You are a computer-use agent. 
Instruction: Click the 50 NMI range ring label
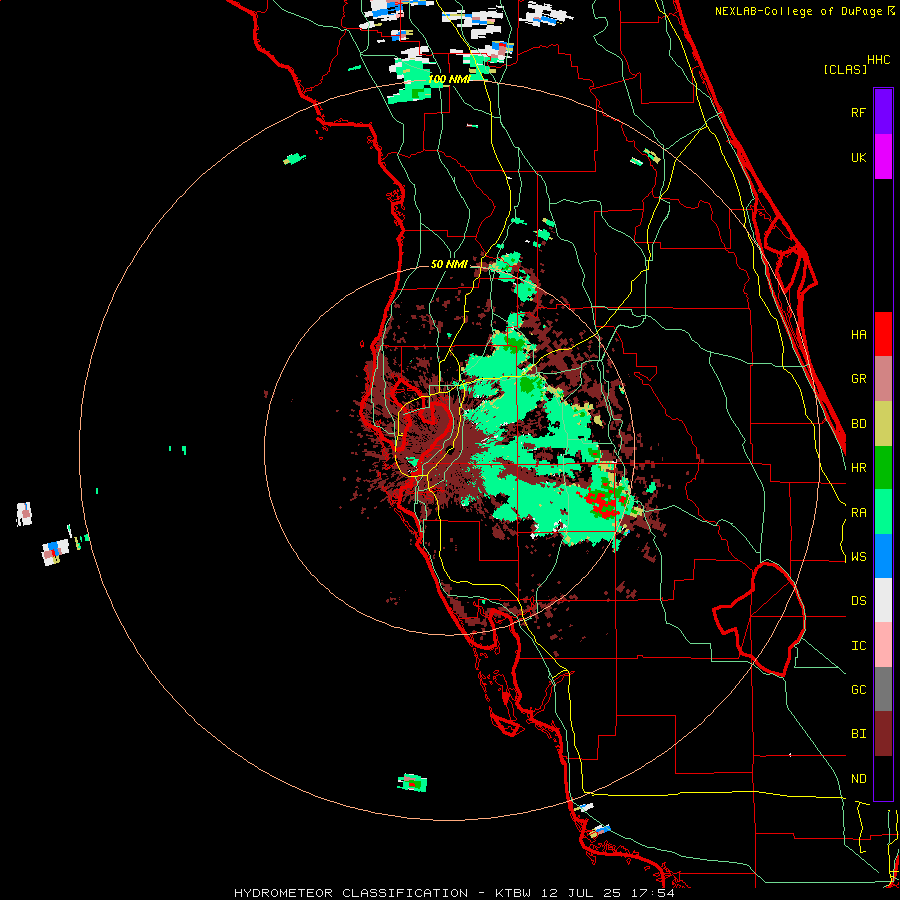pos(449,264)
